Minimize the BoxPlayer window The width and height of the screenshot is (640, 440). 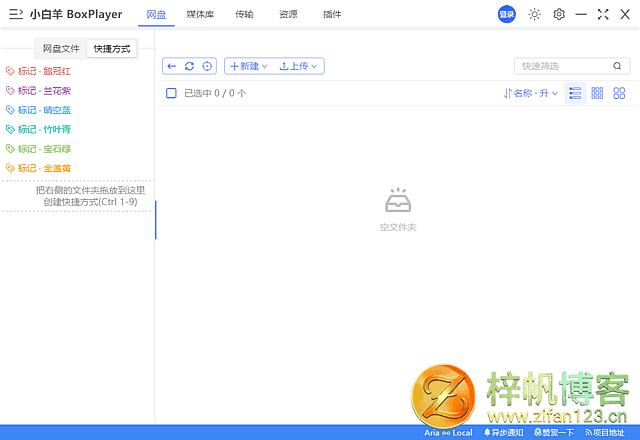click(x=581, y=14)
